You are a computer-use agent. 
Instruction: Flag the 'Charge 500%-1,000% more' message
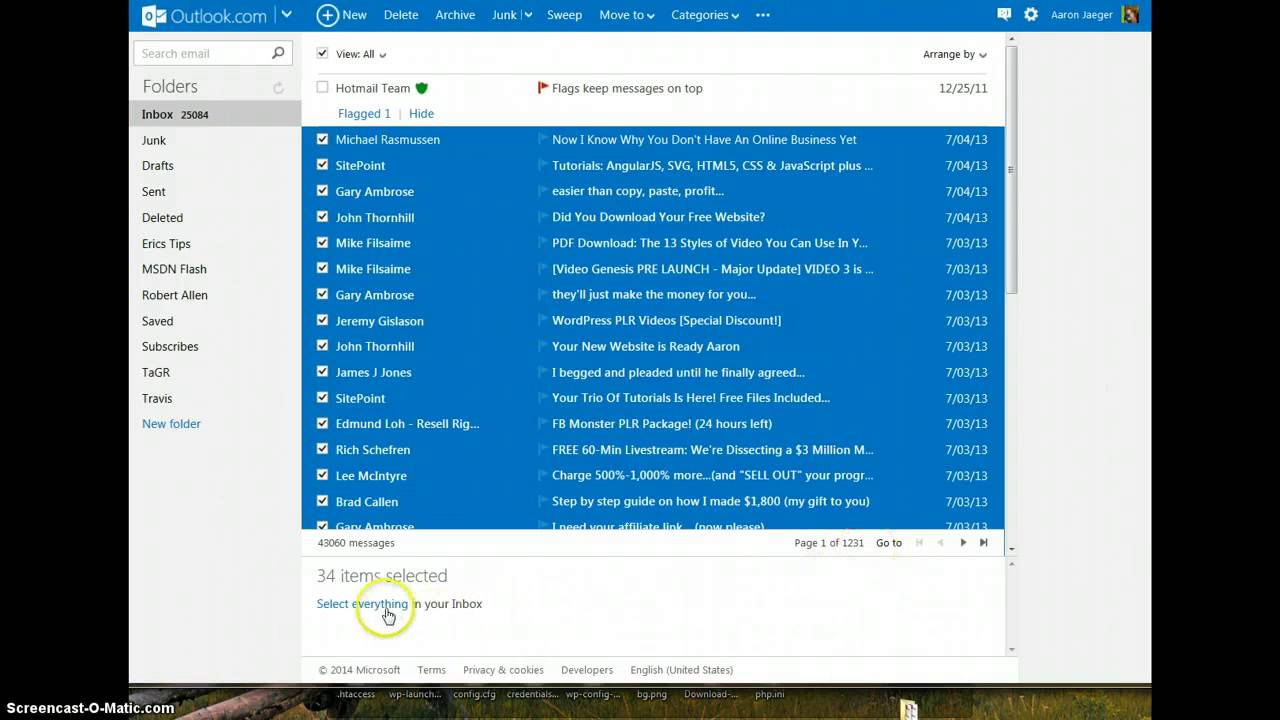pos(543,475)
